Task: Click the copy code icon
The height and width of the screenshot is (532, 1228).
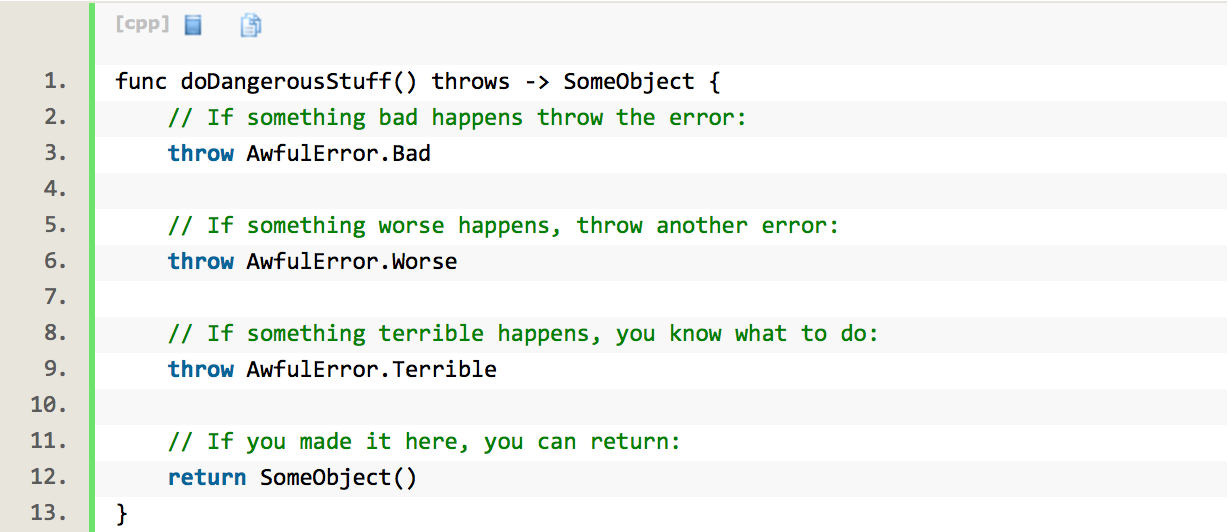Action: pyautogui.click(x=251, y=25)
